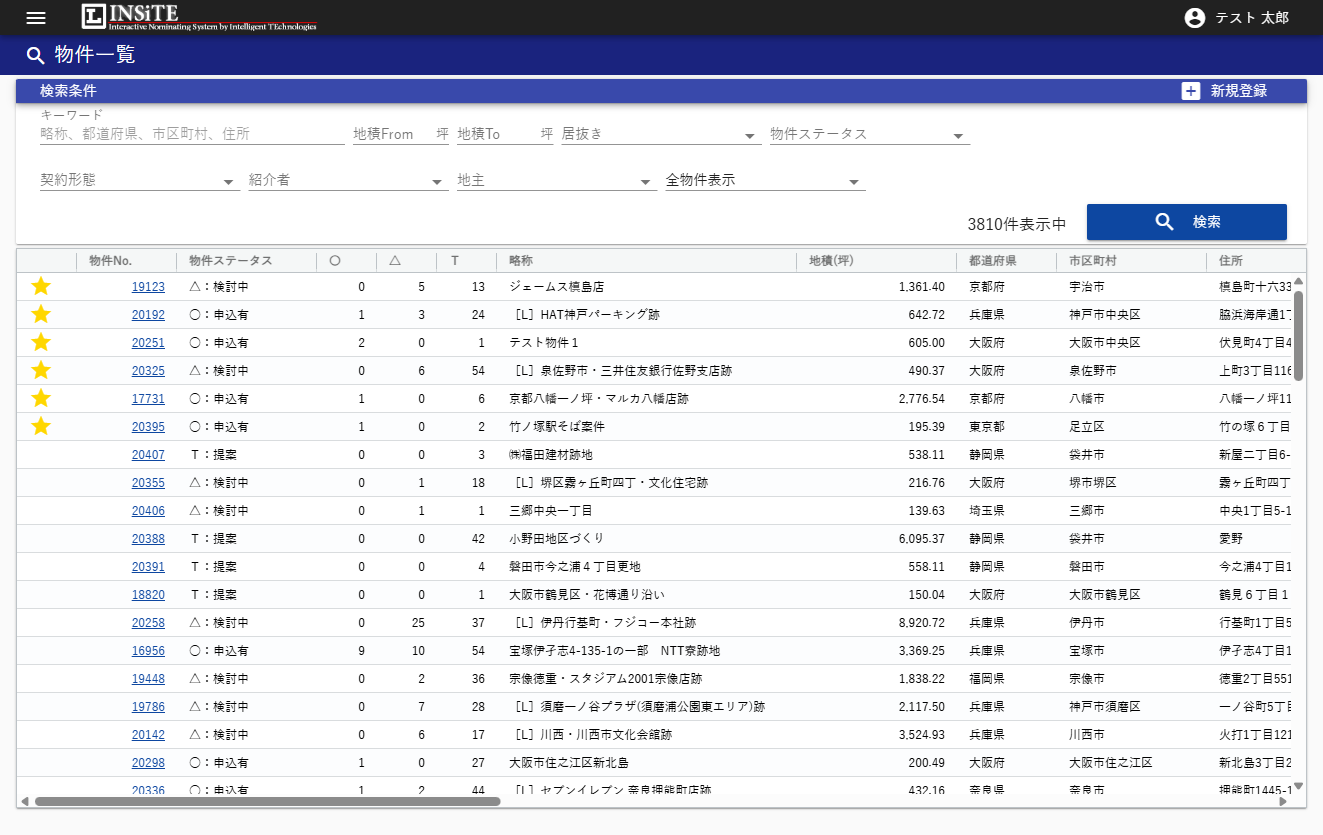Focus the キーワード search field
Image resolution: width=1323 pixels, height=835 pixels.
point(191,134)
